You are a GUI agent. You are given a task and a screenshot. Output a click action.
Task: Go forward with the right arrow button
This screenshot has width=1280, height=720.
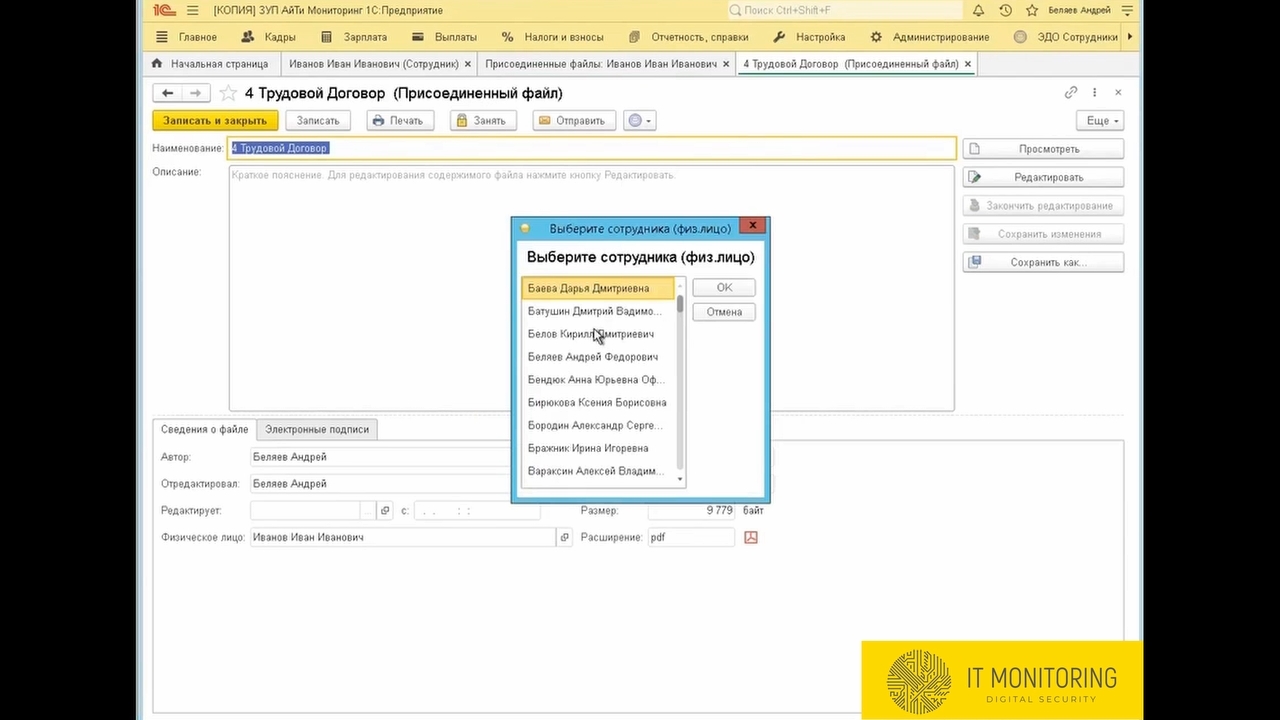pyautogui.click(x=195, y=93)
